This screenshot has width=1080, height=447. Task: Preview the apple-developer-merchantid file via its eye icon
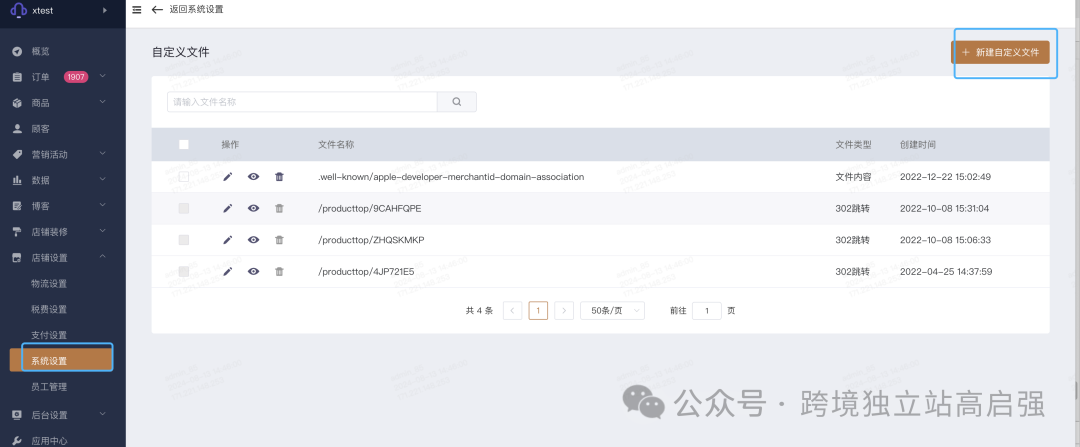253,177
